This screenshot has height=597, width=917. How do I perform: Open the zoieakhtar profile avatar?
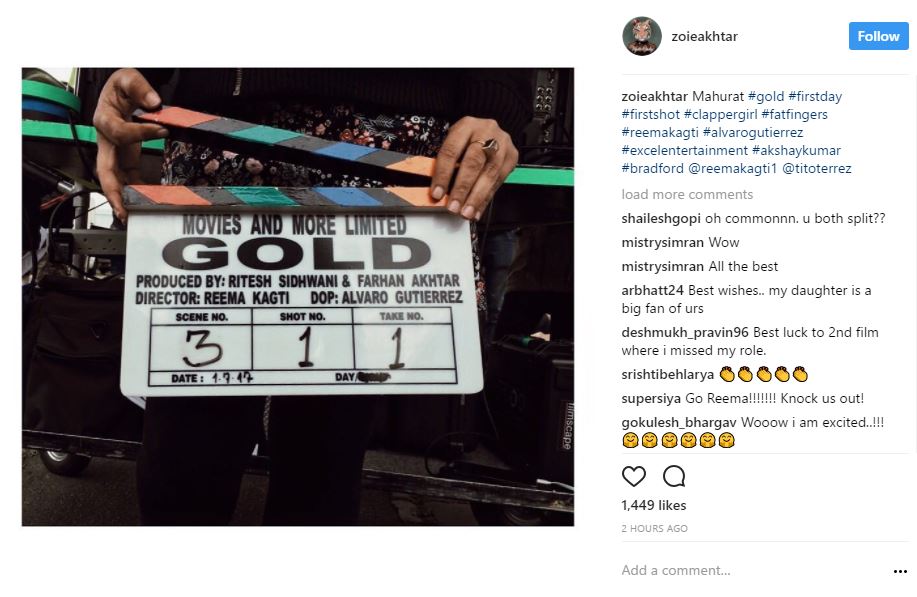pyautogui.click(x=642, y=36)
